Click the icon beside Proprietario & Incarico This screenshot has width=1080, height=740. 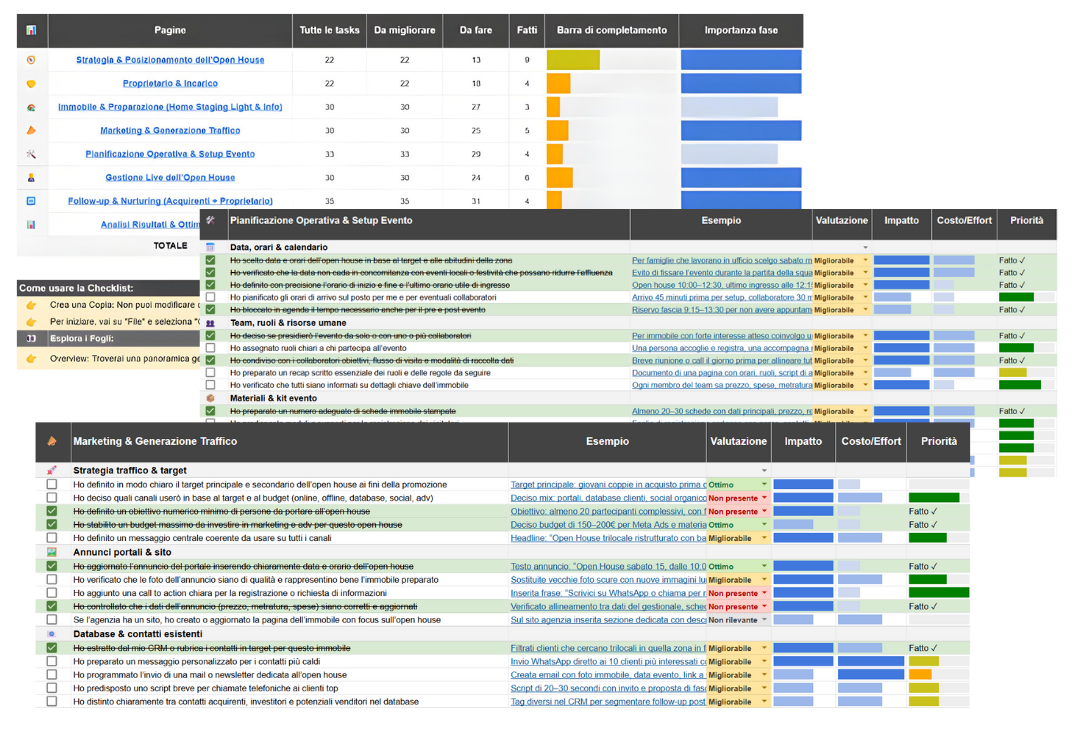[31, 84]
